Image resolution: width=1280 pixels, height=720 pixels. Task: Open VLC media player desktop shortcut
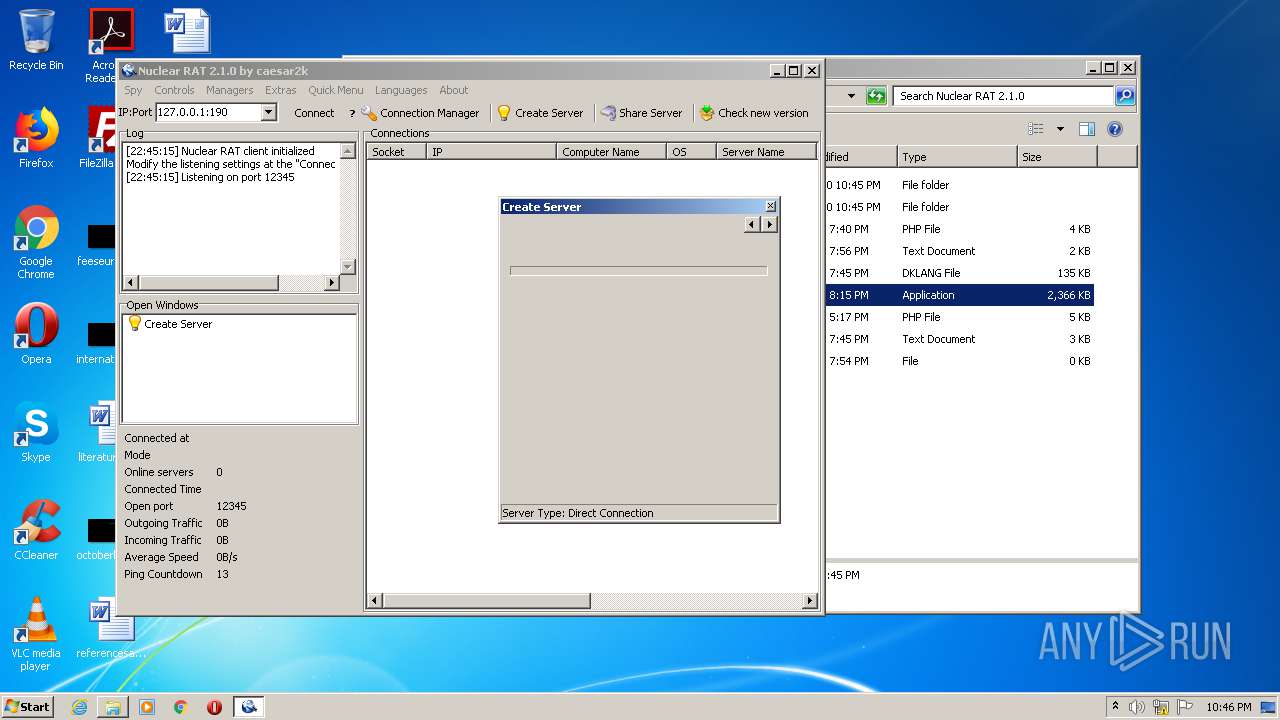pyautogui.click(x=36, y=634)
